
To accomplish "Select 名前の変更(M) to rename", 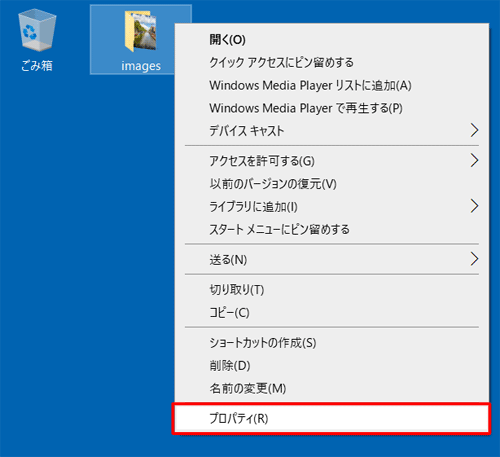I will click(x=332, y=388).
